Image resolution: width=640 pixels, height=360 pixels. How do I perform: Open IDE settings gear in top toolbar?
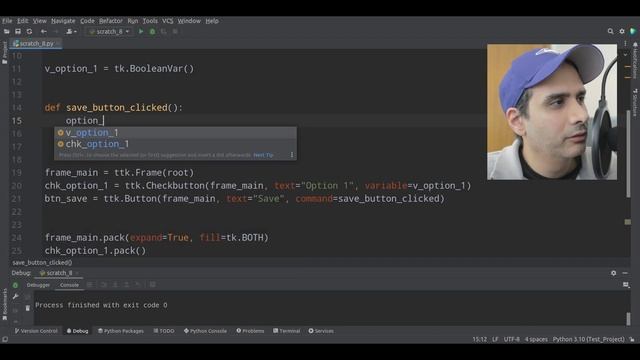(x=622, y=31)
